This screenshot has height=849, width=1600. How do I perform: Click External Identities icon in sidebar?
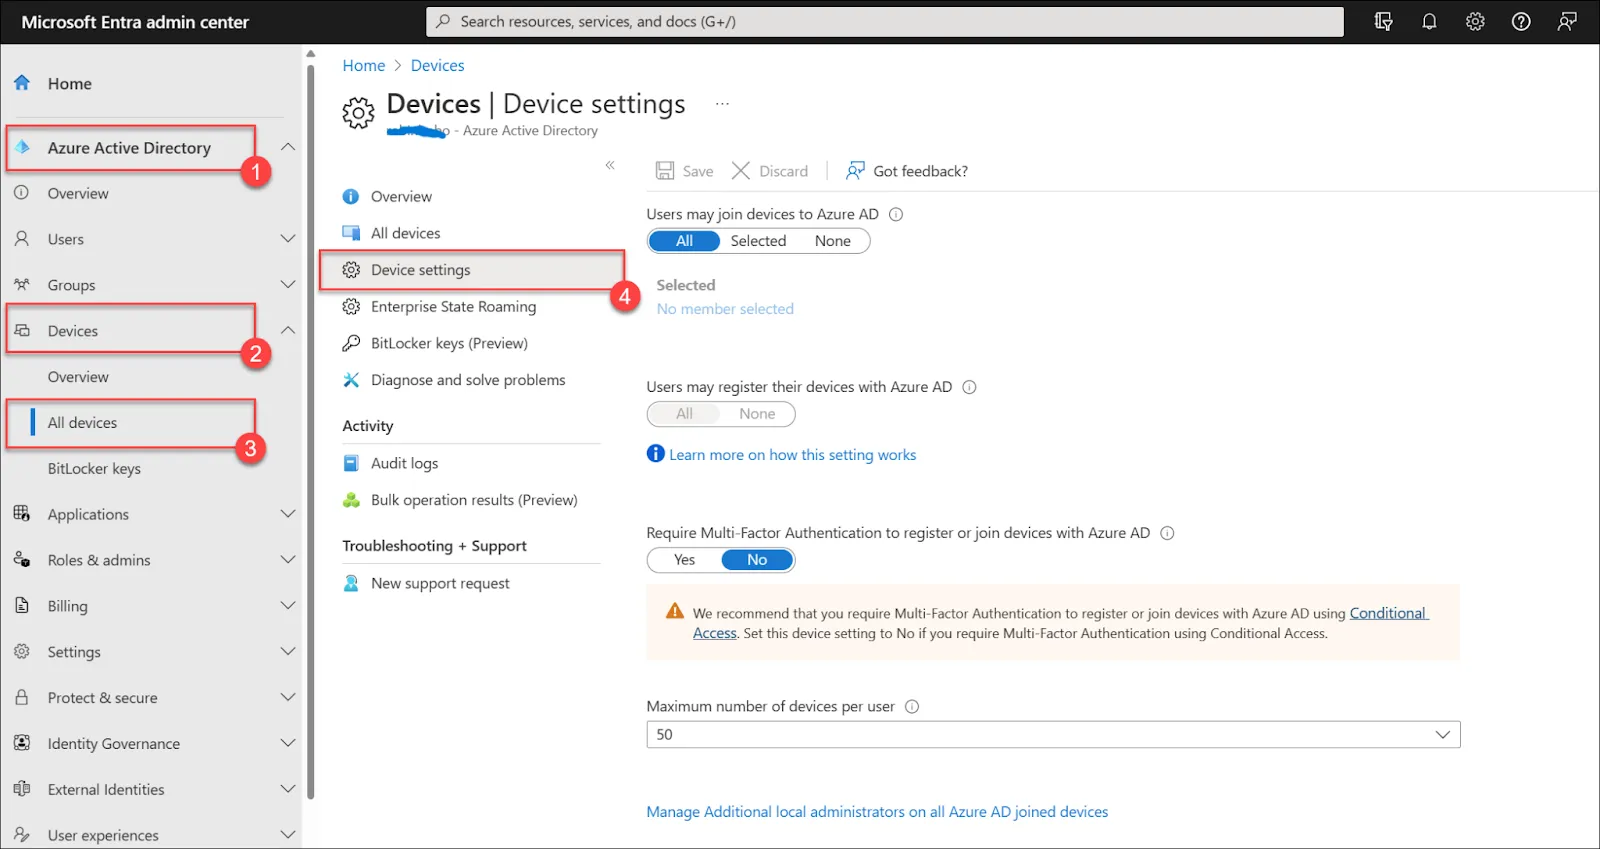point(22,789)
